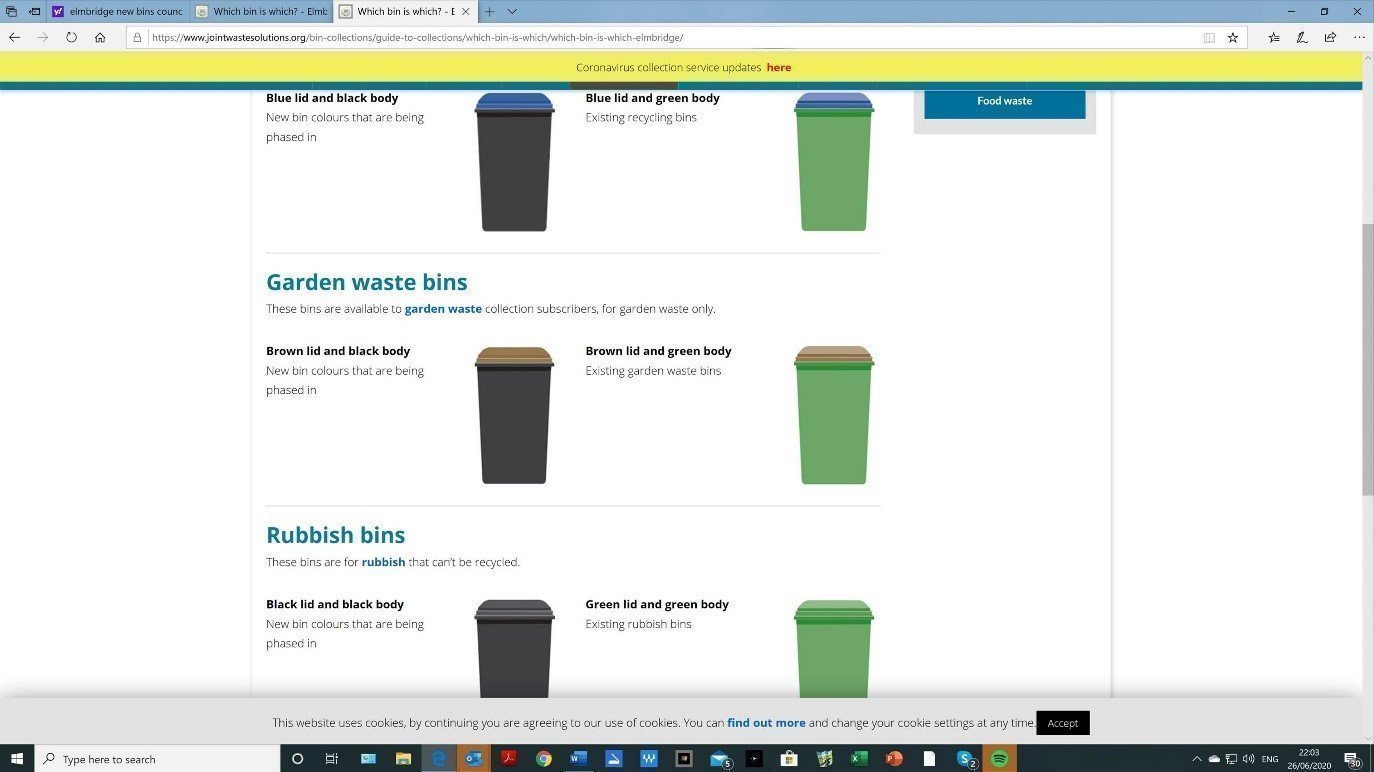Select the first Which bin is which tab
1374x772 pixels.
click(x=265, y=11)
